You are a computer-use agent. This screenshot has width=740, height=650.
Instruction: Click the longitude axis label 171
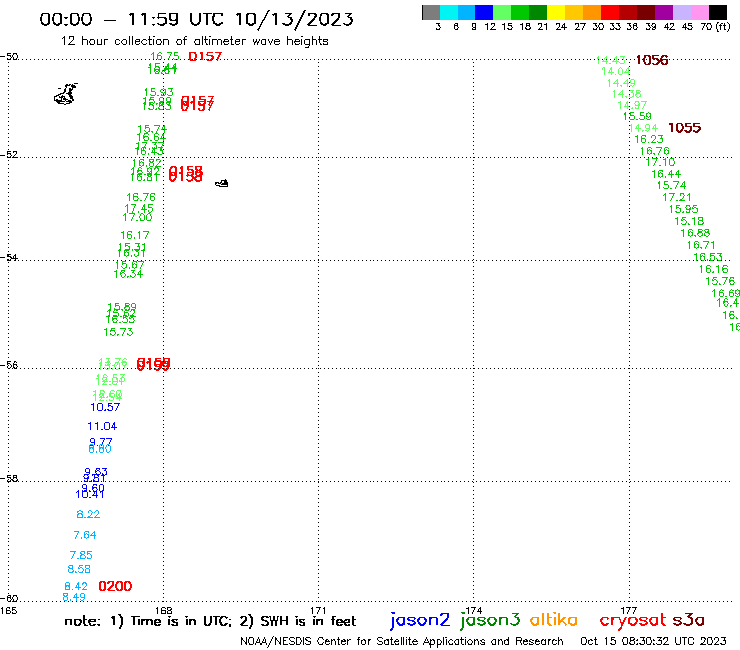point(319,610)
